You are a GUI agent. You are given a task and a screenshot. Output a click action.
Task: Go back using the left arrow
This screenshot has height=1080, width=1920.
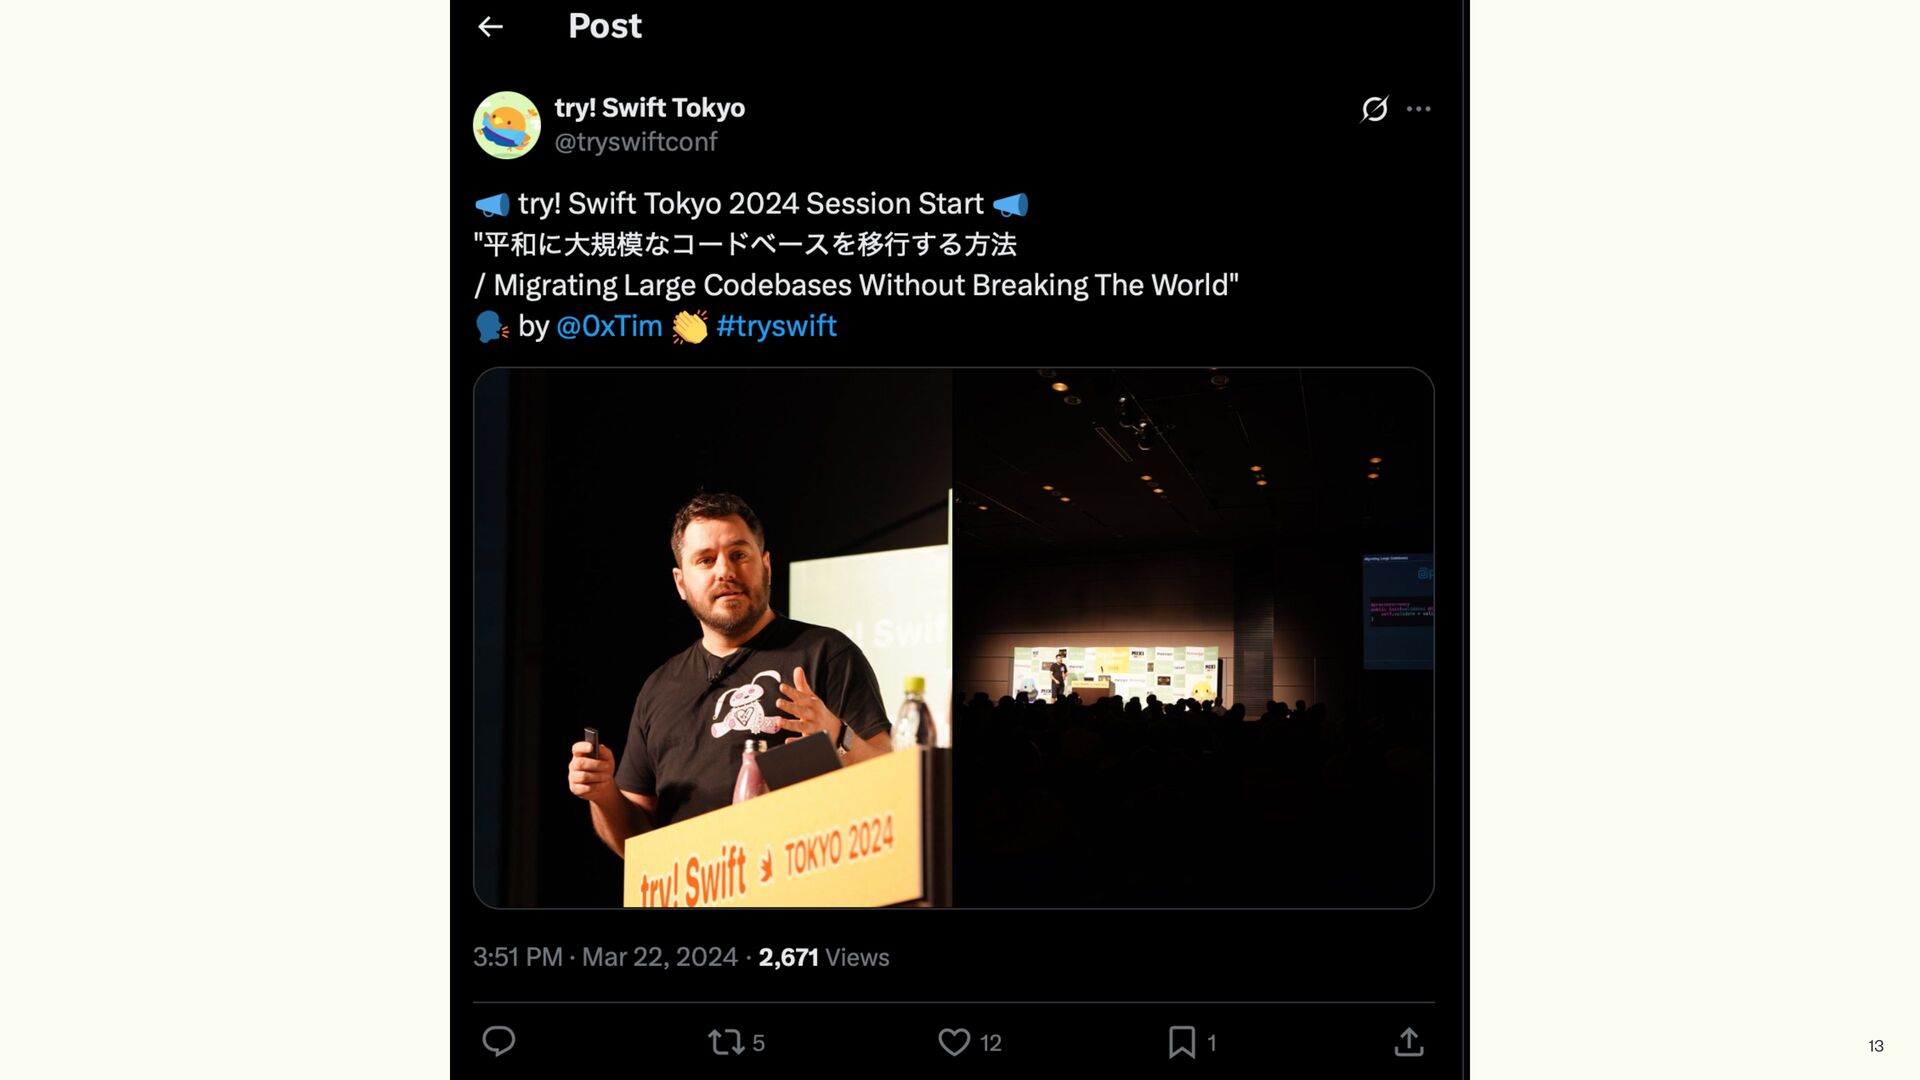[490, 27]
